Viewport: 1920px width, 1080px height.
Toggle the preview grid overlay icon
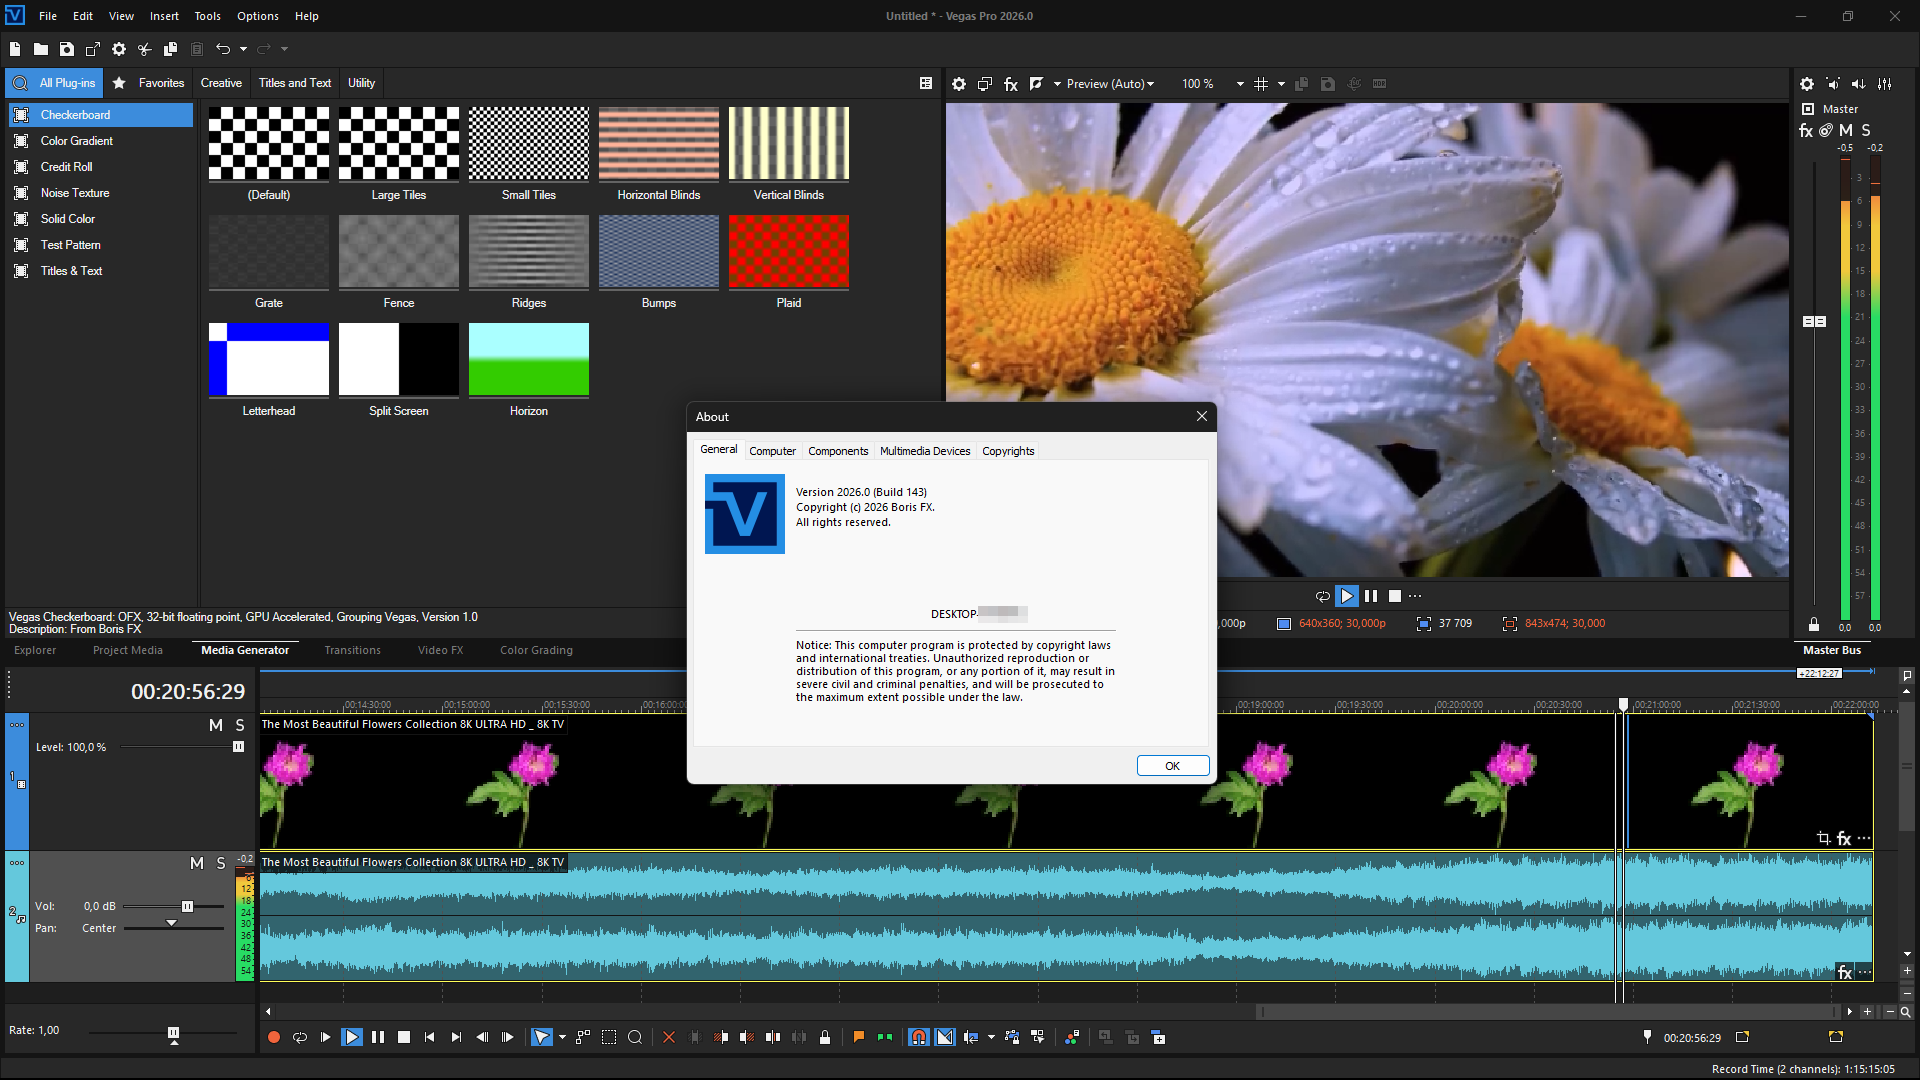(1261, 84)
